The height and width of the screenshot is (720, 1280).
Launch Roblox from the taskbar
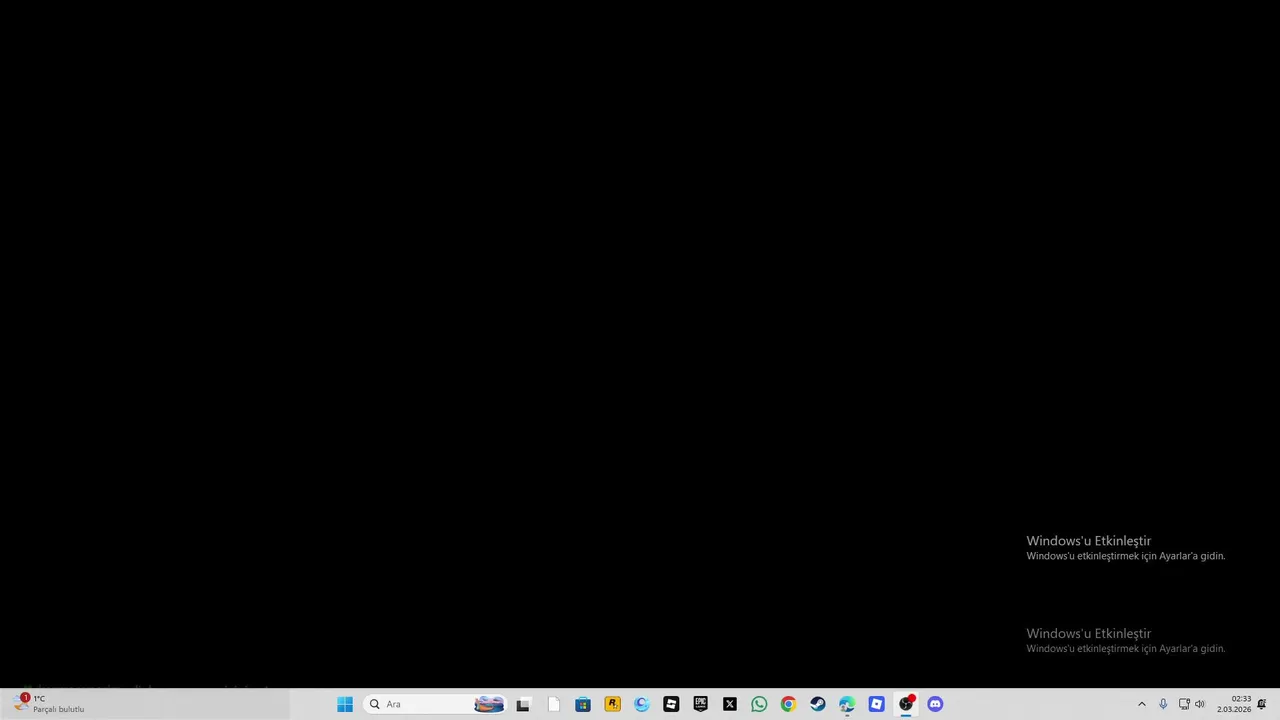coord(671,704)
